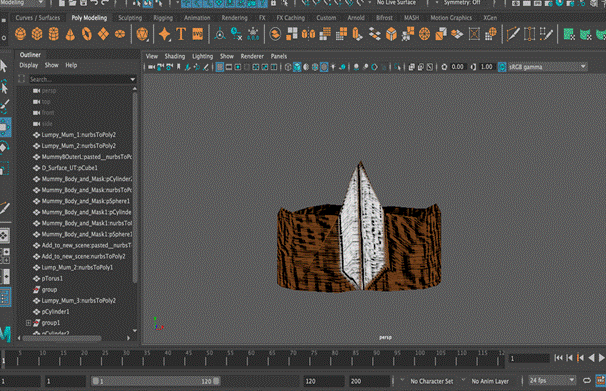The width and height of the screenshot is (606, 391).
Task: Toggle the playback loop button next to 24 fps
Action: pos(587,381)
